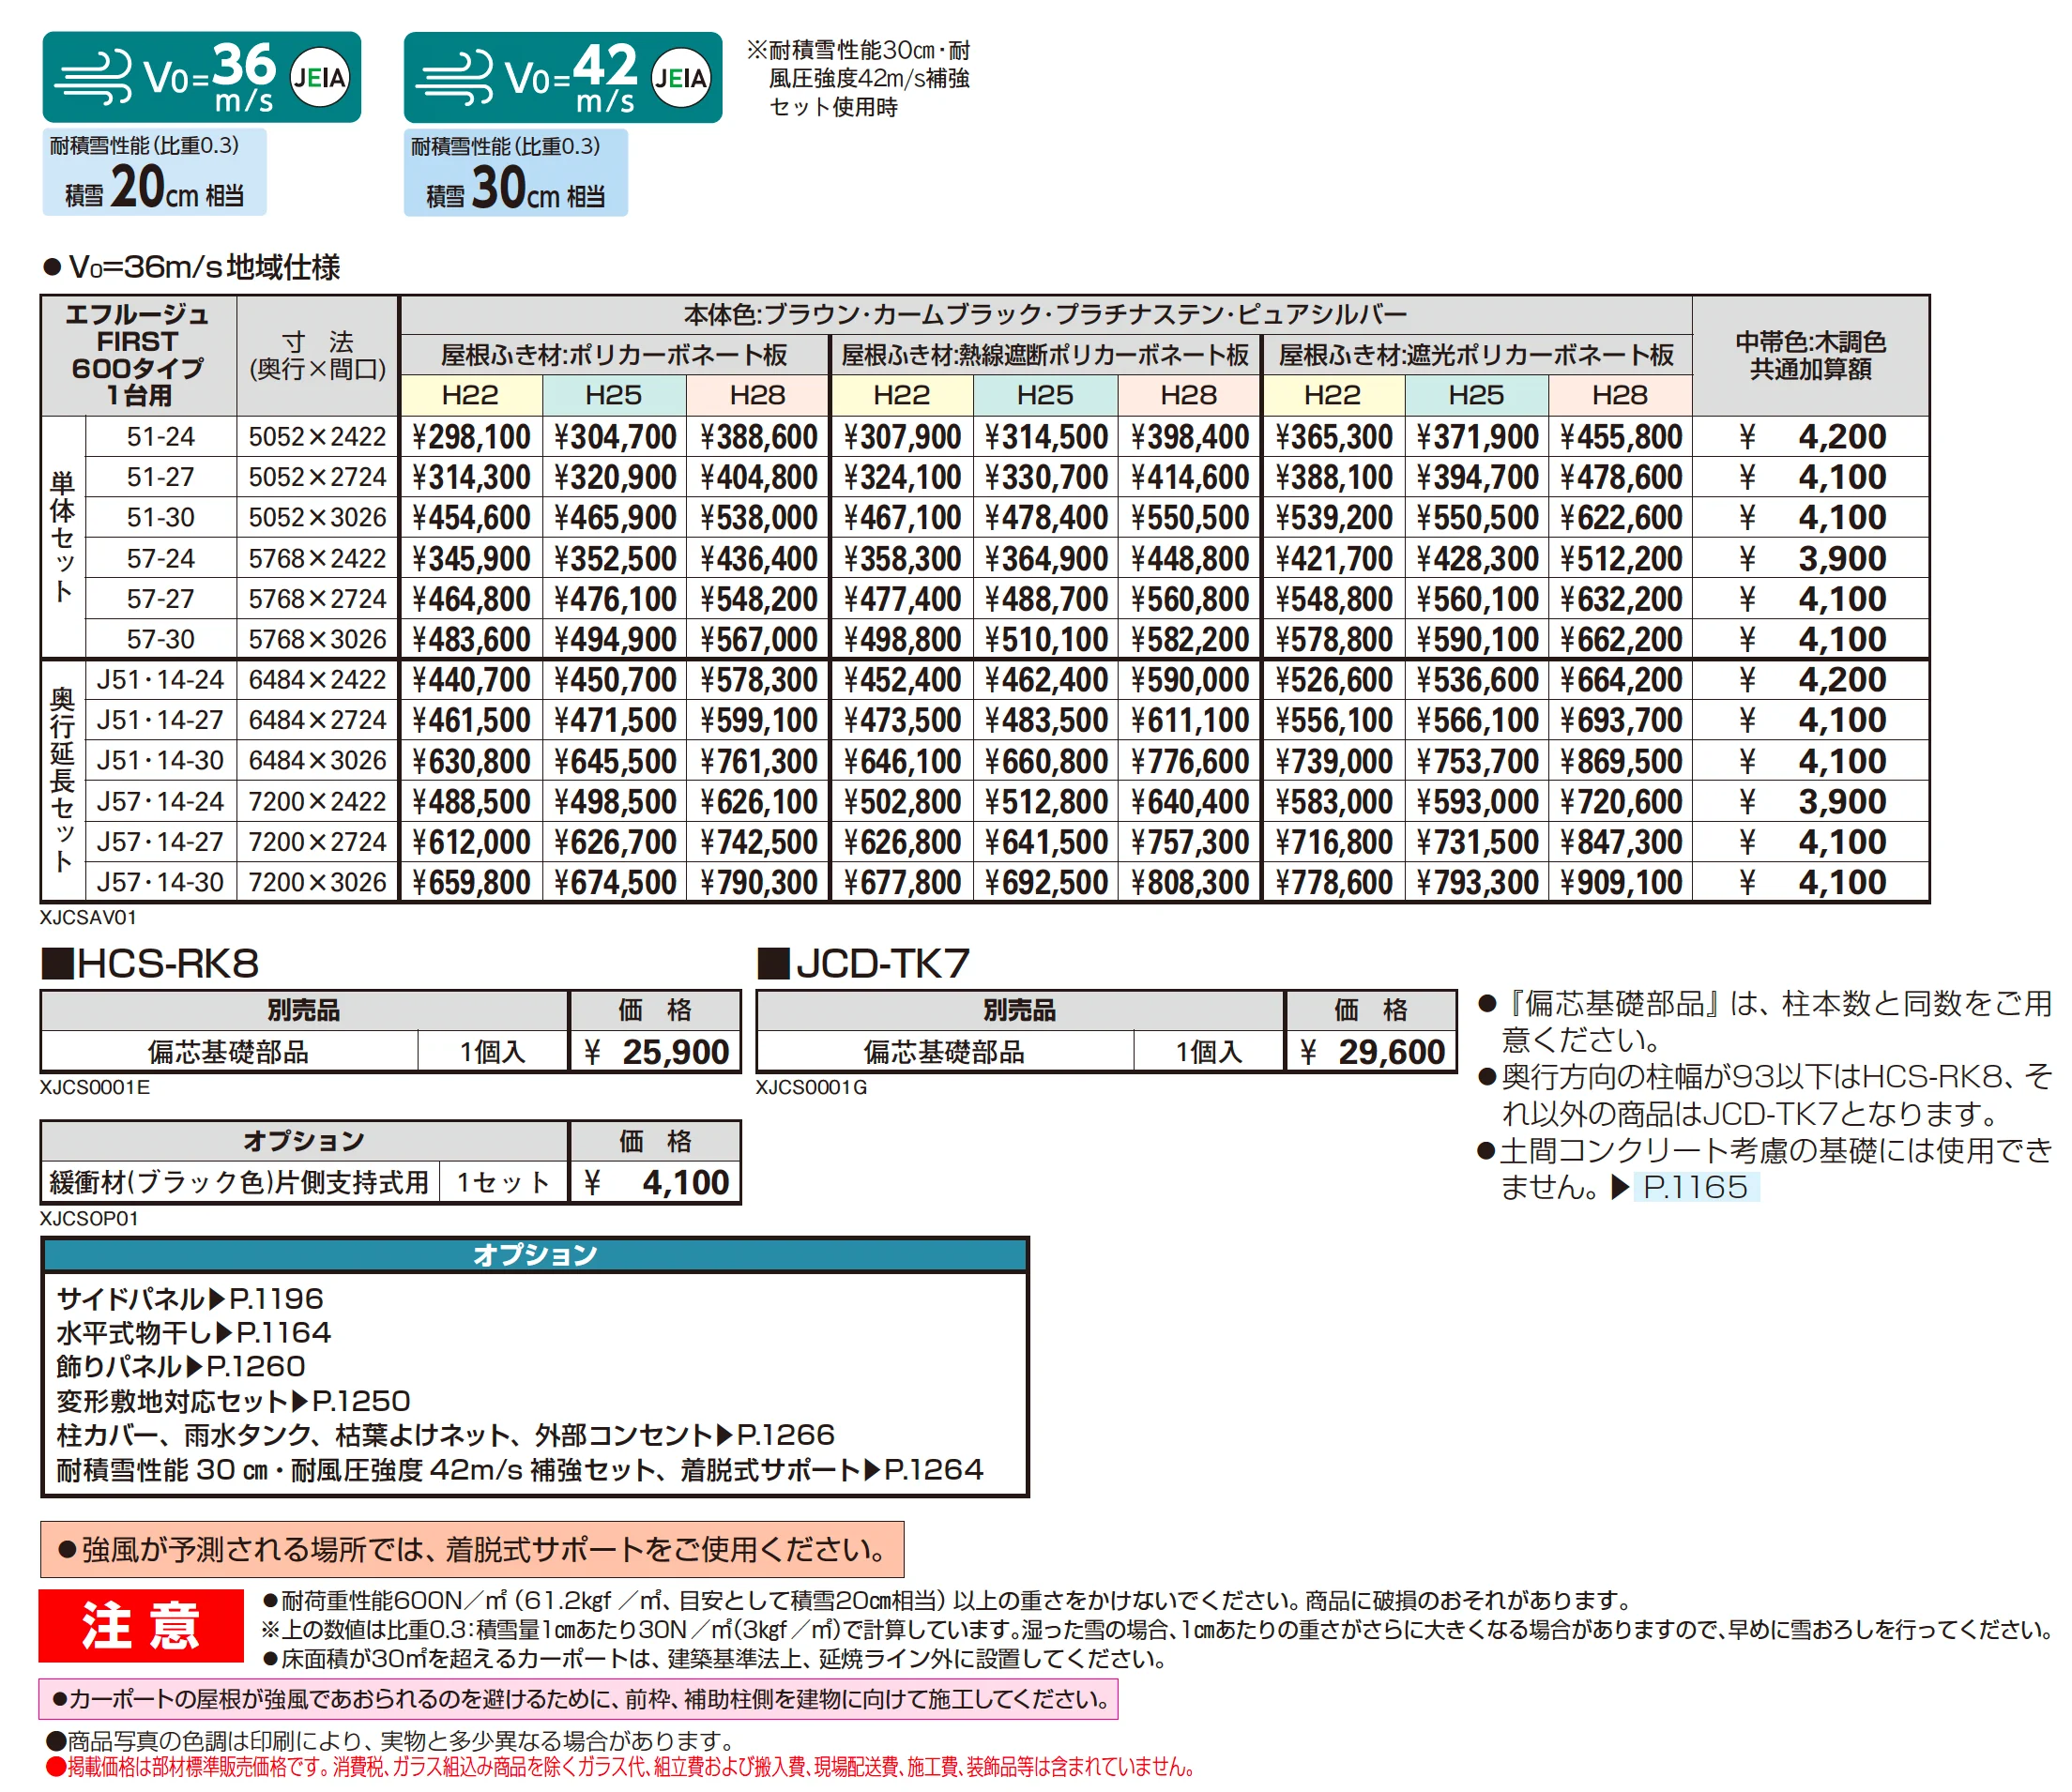
Task: Select row J51・14-27 model cell
Action: click(x=161, y=720)
